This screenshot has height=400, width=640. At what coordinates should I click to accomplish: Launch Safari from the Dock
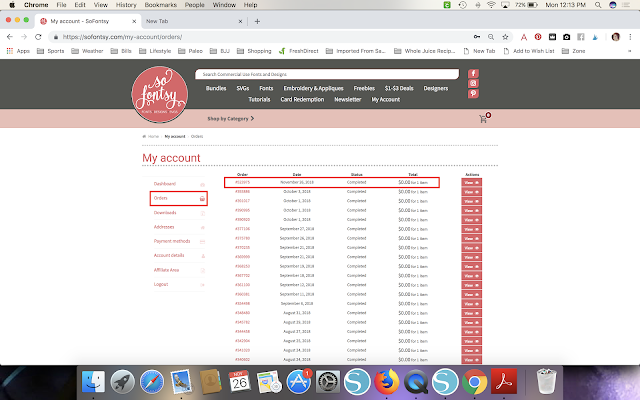152,382
